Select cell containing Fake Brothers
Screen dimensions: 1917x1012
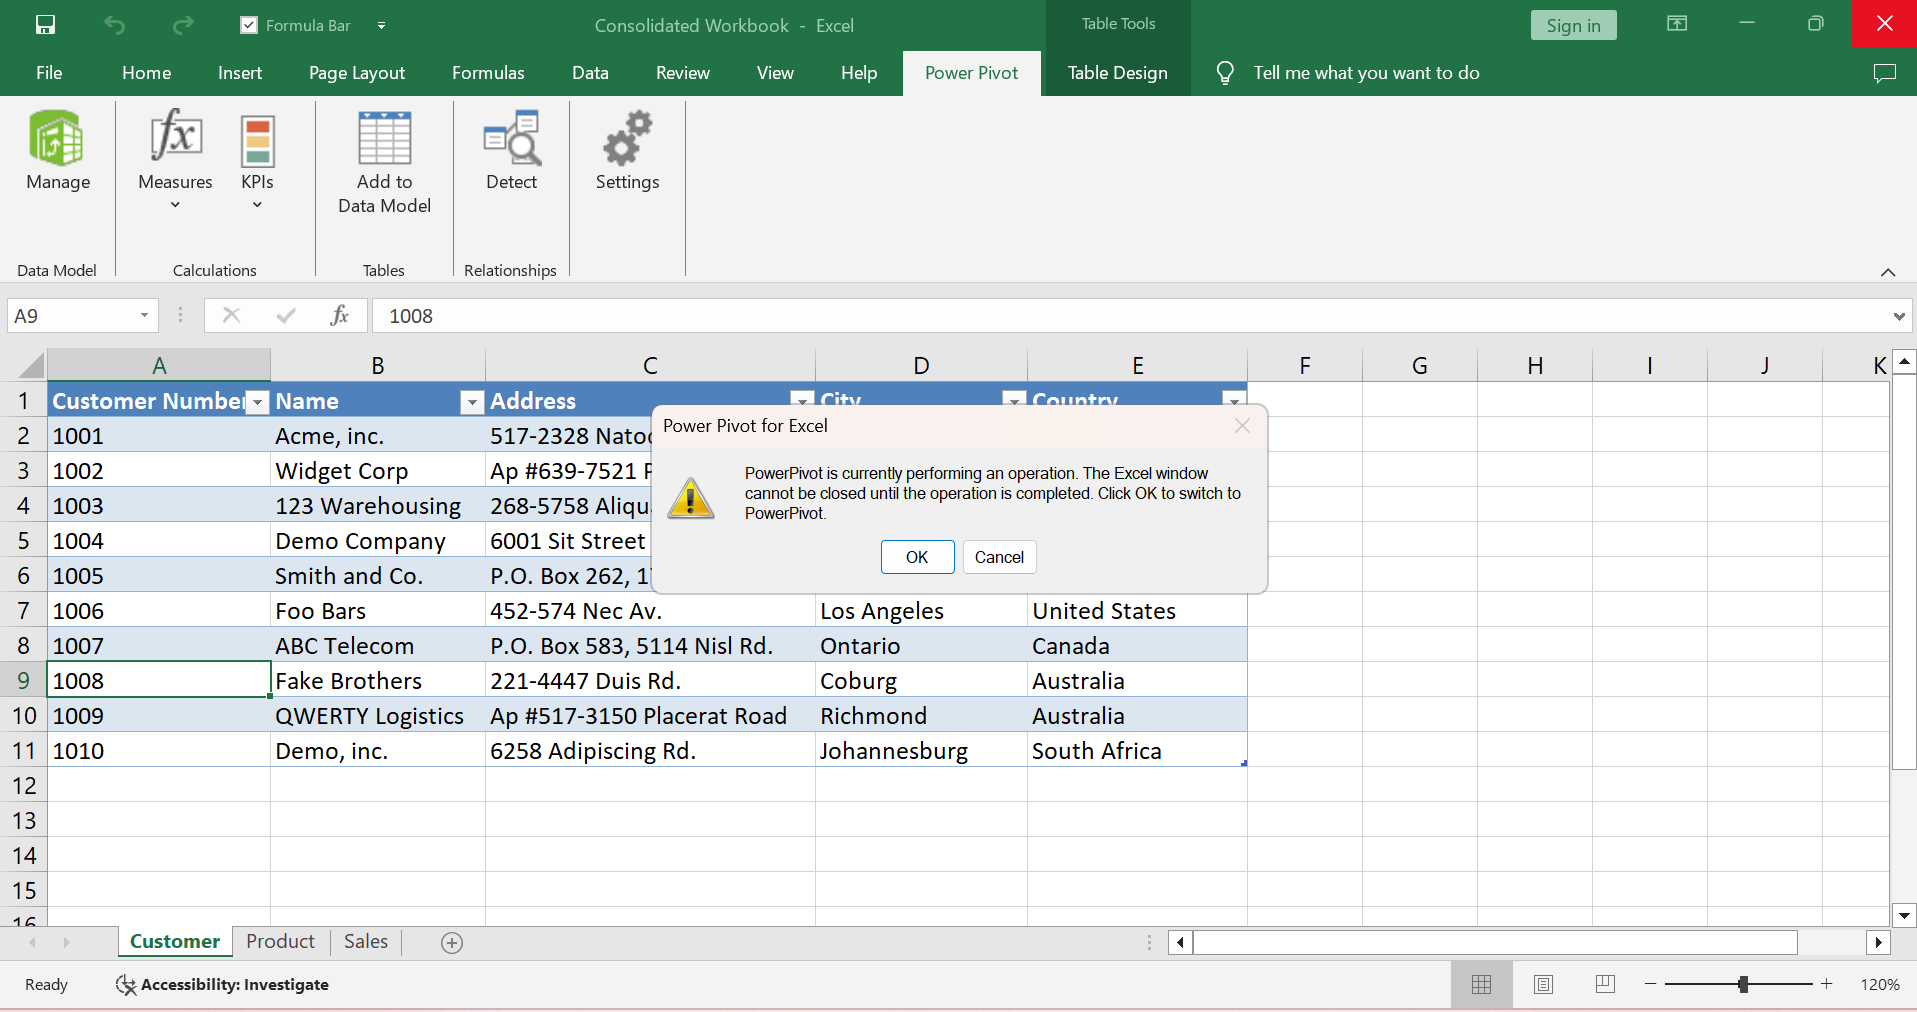378,681
